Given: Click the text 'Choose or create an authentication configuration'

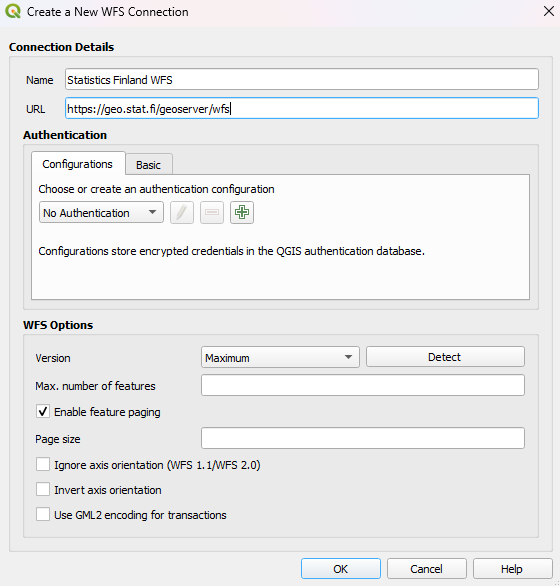Looking at the screenshot, I should [x=157, y=189].
